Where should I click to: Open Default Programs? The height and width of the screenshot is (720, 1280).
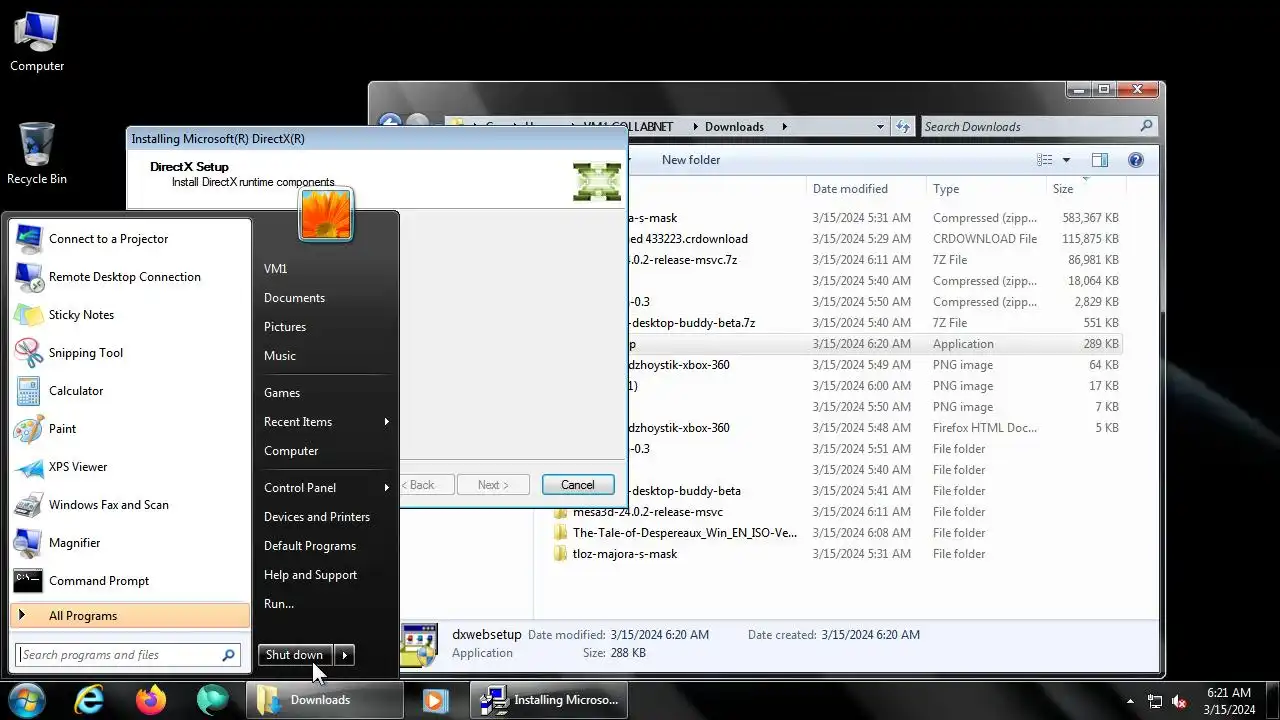point(310,546)
